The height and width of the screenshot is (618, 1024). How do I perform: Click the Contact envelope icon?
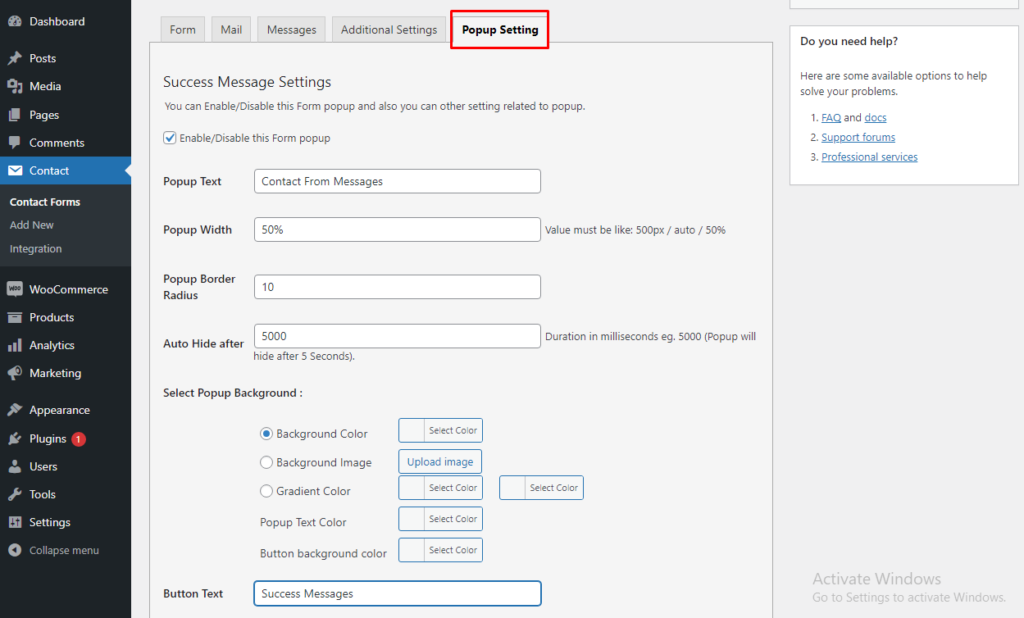pos(14,171)
